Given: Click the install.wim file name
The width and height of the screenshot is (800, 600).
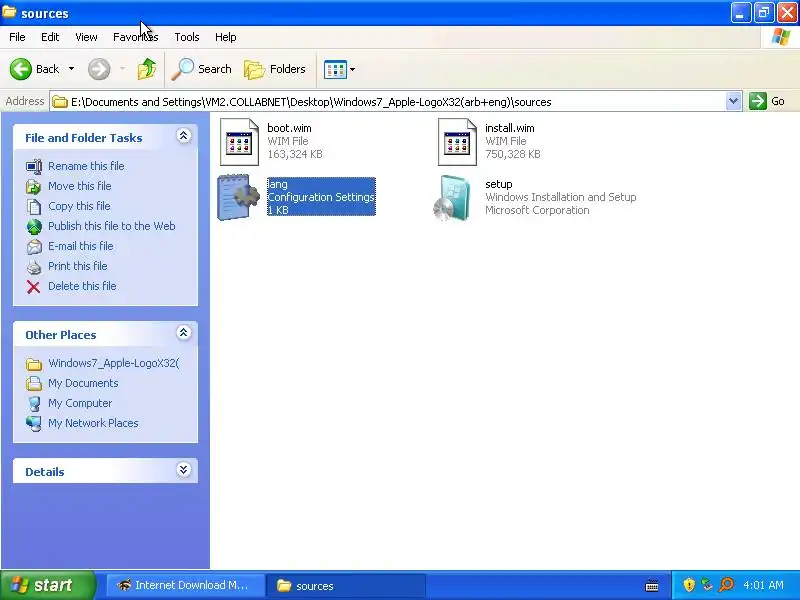Looking at the screenshot, I should [510, 128].
